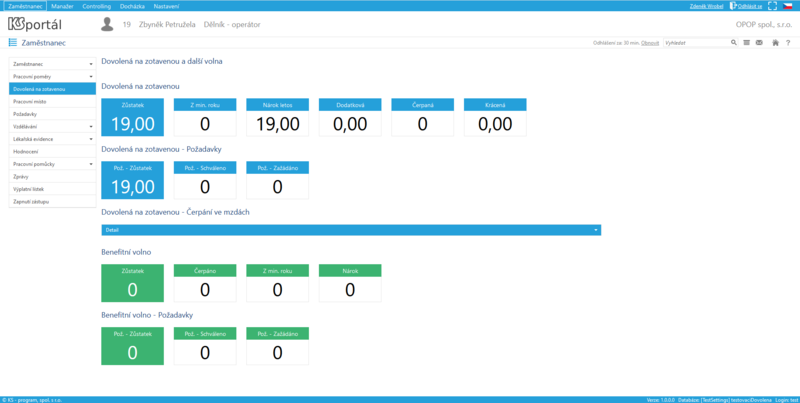Expand Lékařská evidence sidebar section
This screenshot has height=403, width=800.
click(53, 139)
